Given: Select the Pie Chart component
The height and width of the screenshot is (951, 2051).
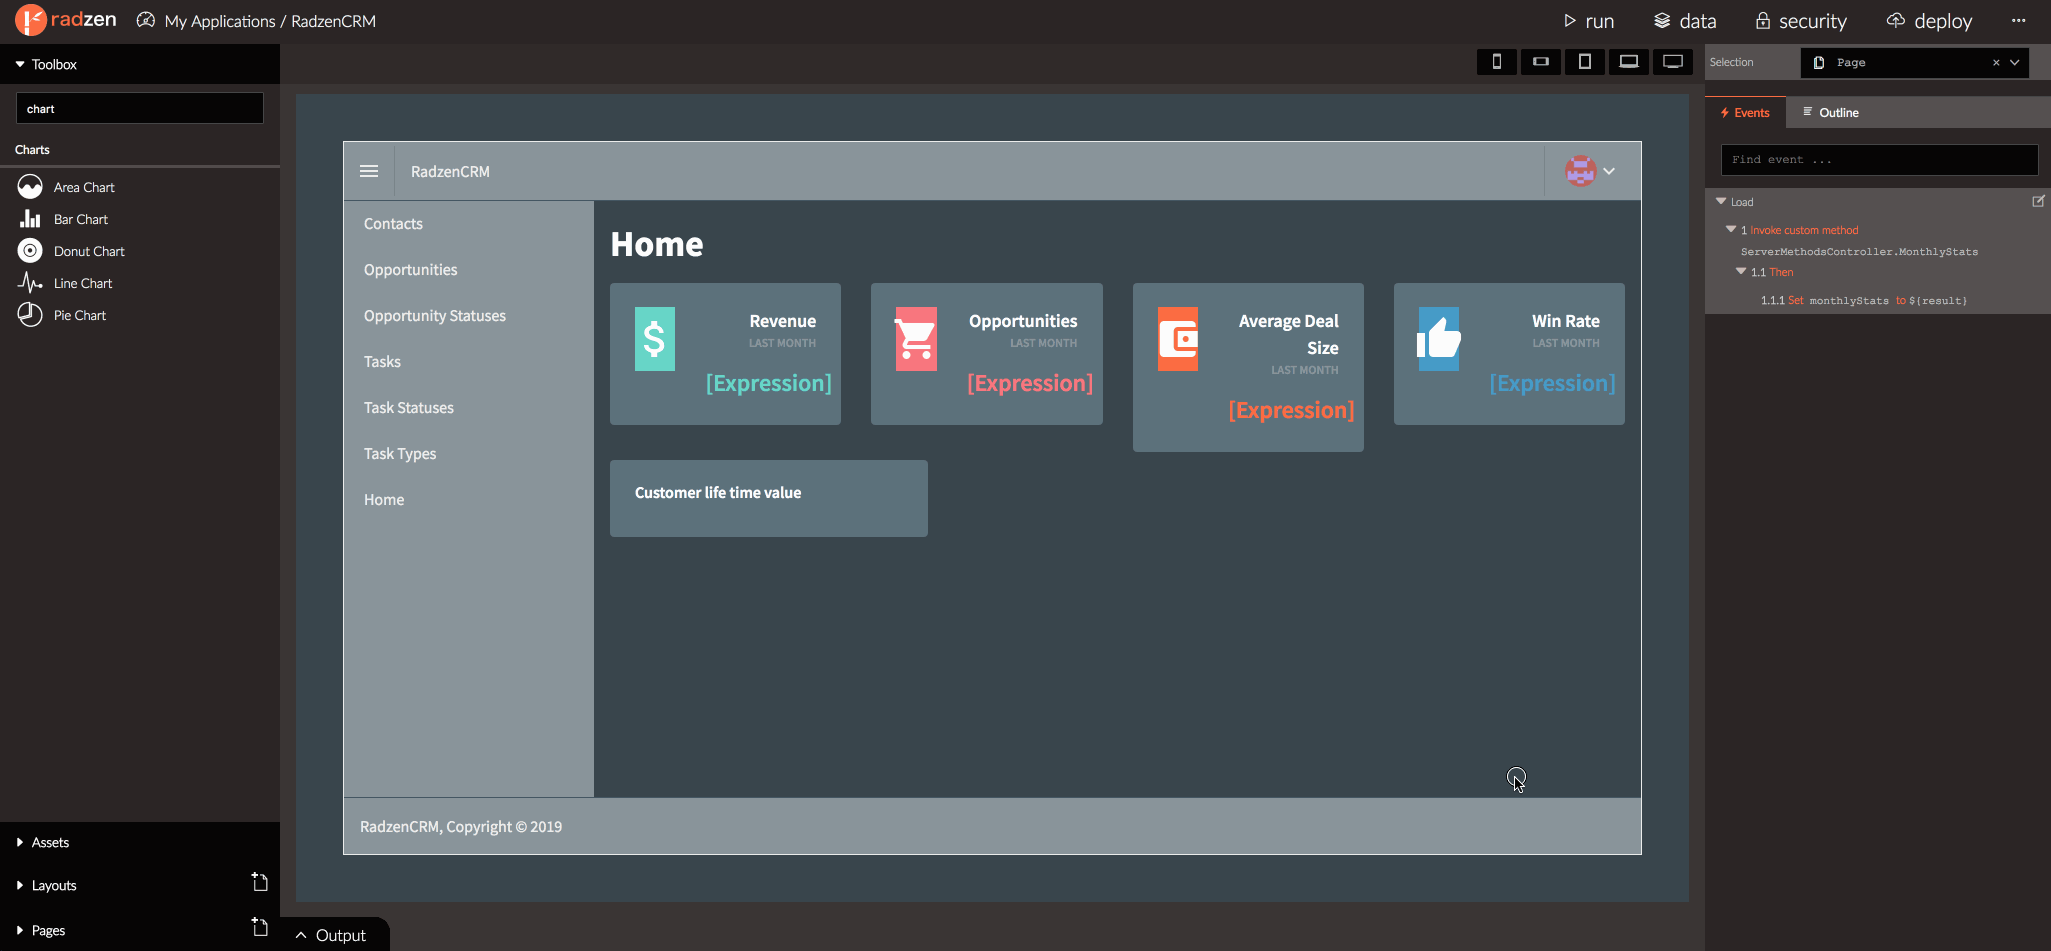Looking at the screenshot, I should 79,315.
